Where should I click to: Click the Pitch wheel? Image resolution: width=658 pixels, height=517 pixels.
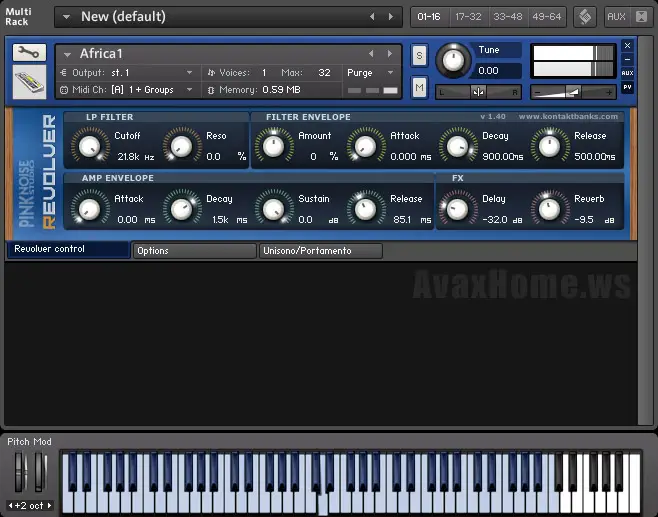click(x=20, y=471)
